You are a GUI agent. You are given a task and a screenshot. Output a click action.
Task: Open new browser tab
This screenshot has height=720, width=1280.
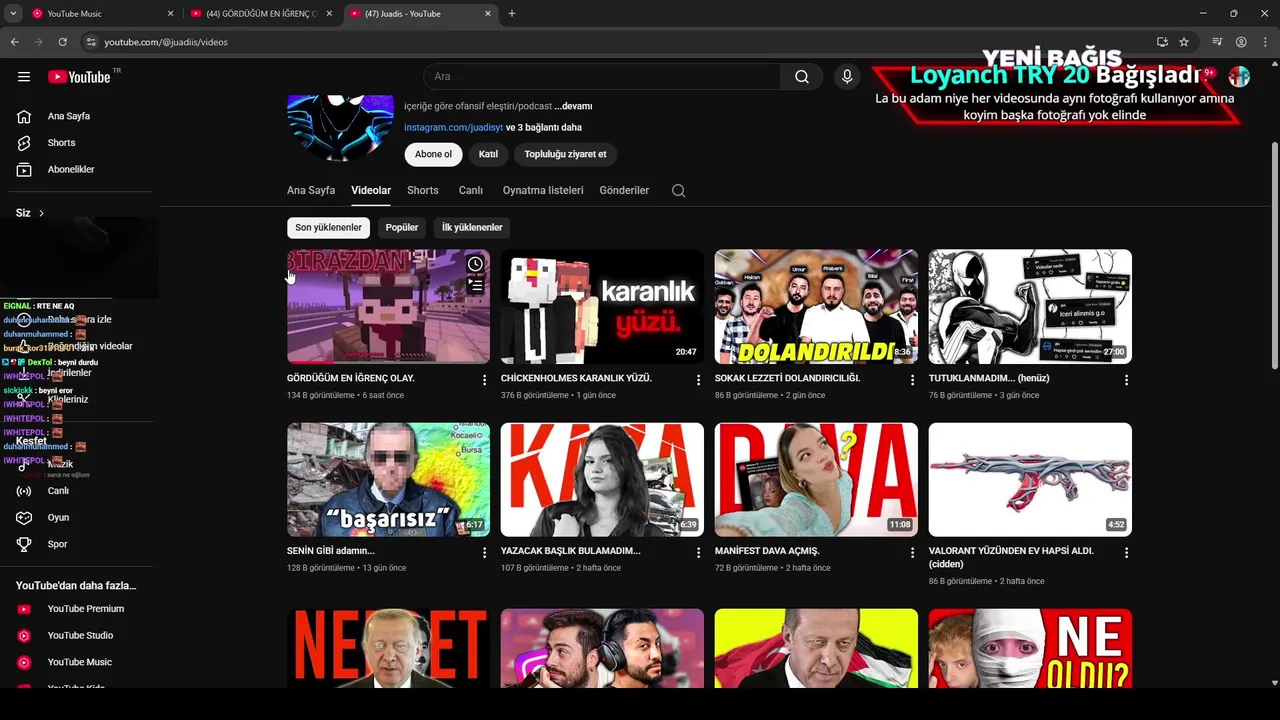click(512, 14)
